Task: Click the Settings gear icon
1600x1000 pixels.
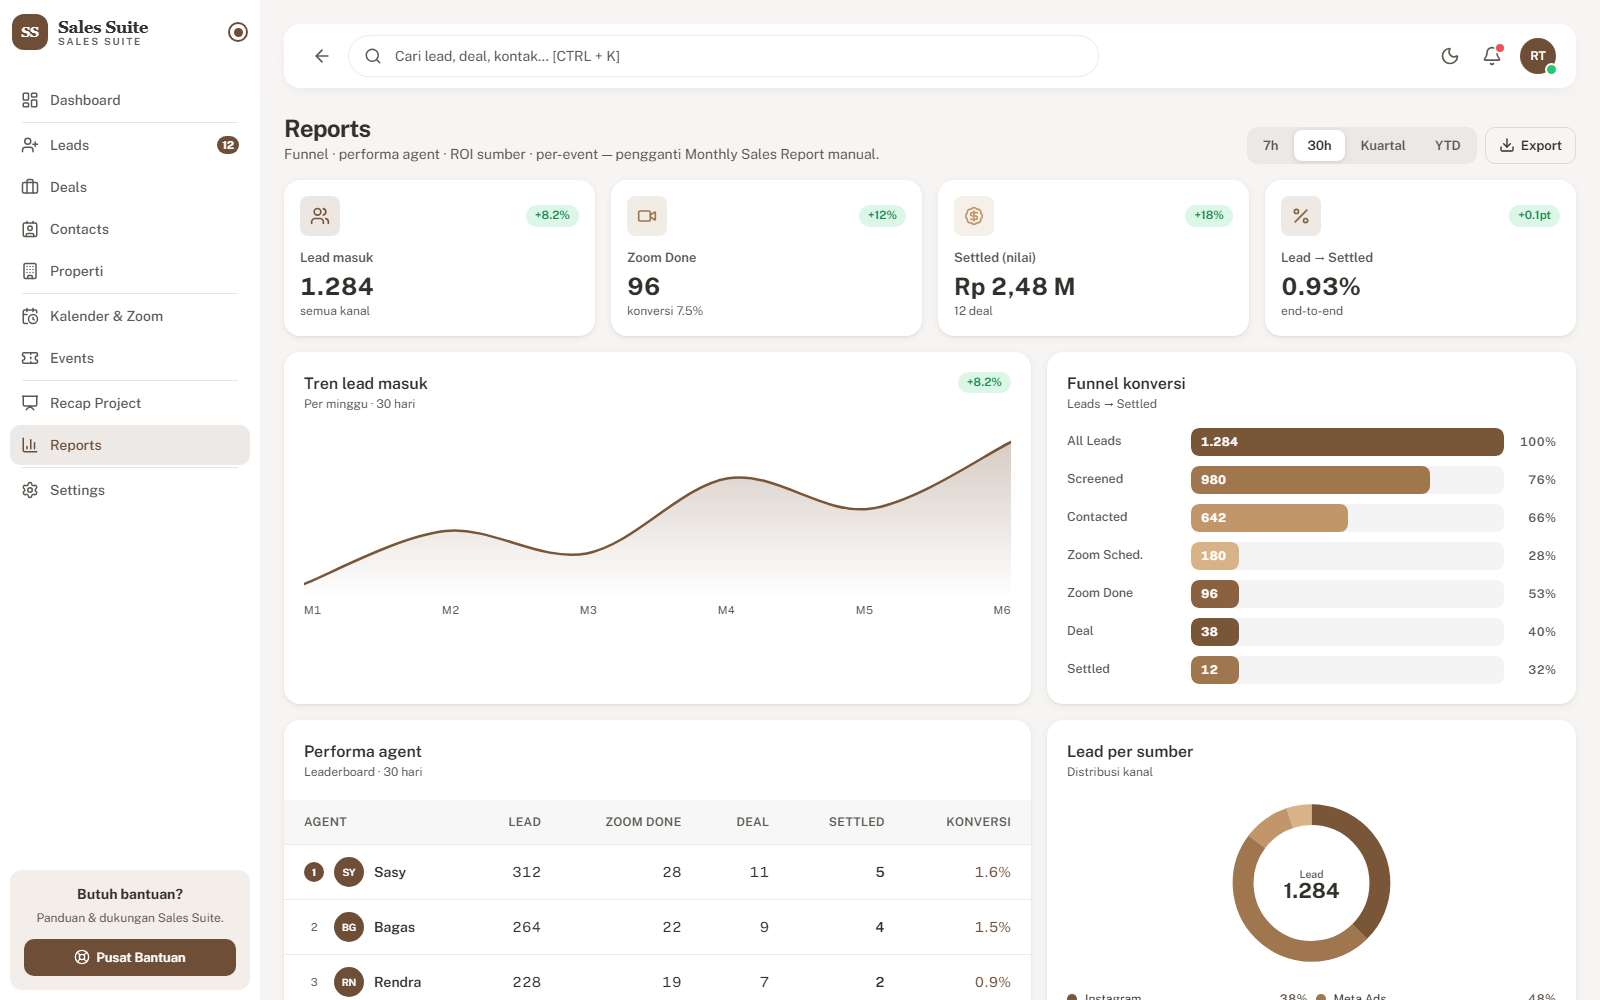Action: pyautogui.click(x=30, y=490)
